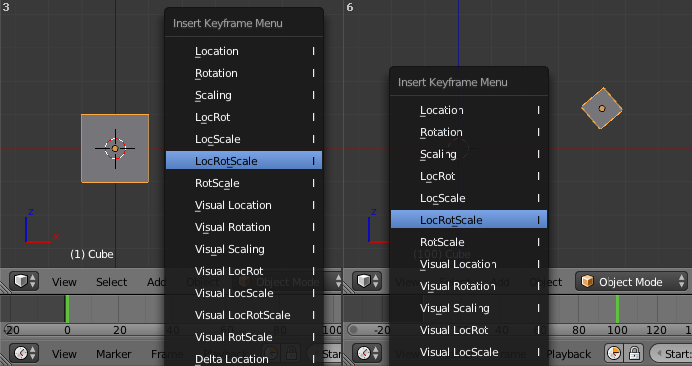Choose Scaling in right Insert Keyframe Menu
692x366 pixels.
coord(469,155)
